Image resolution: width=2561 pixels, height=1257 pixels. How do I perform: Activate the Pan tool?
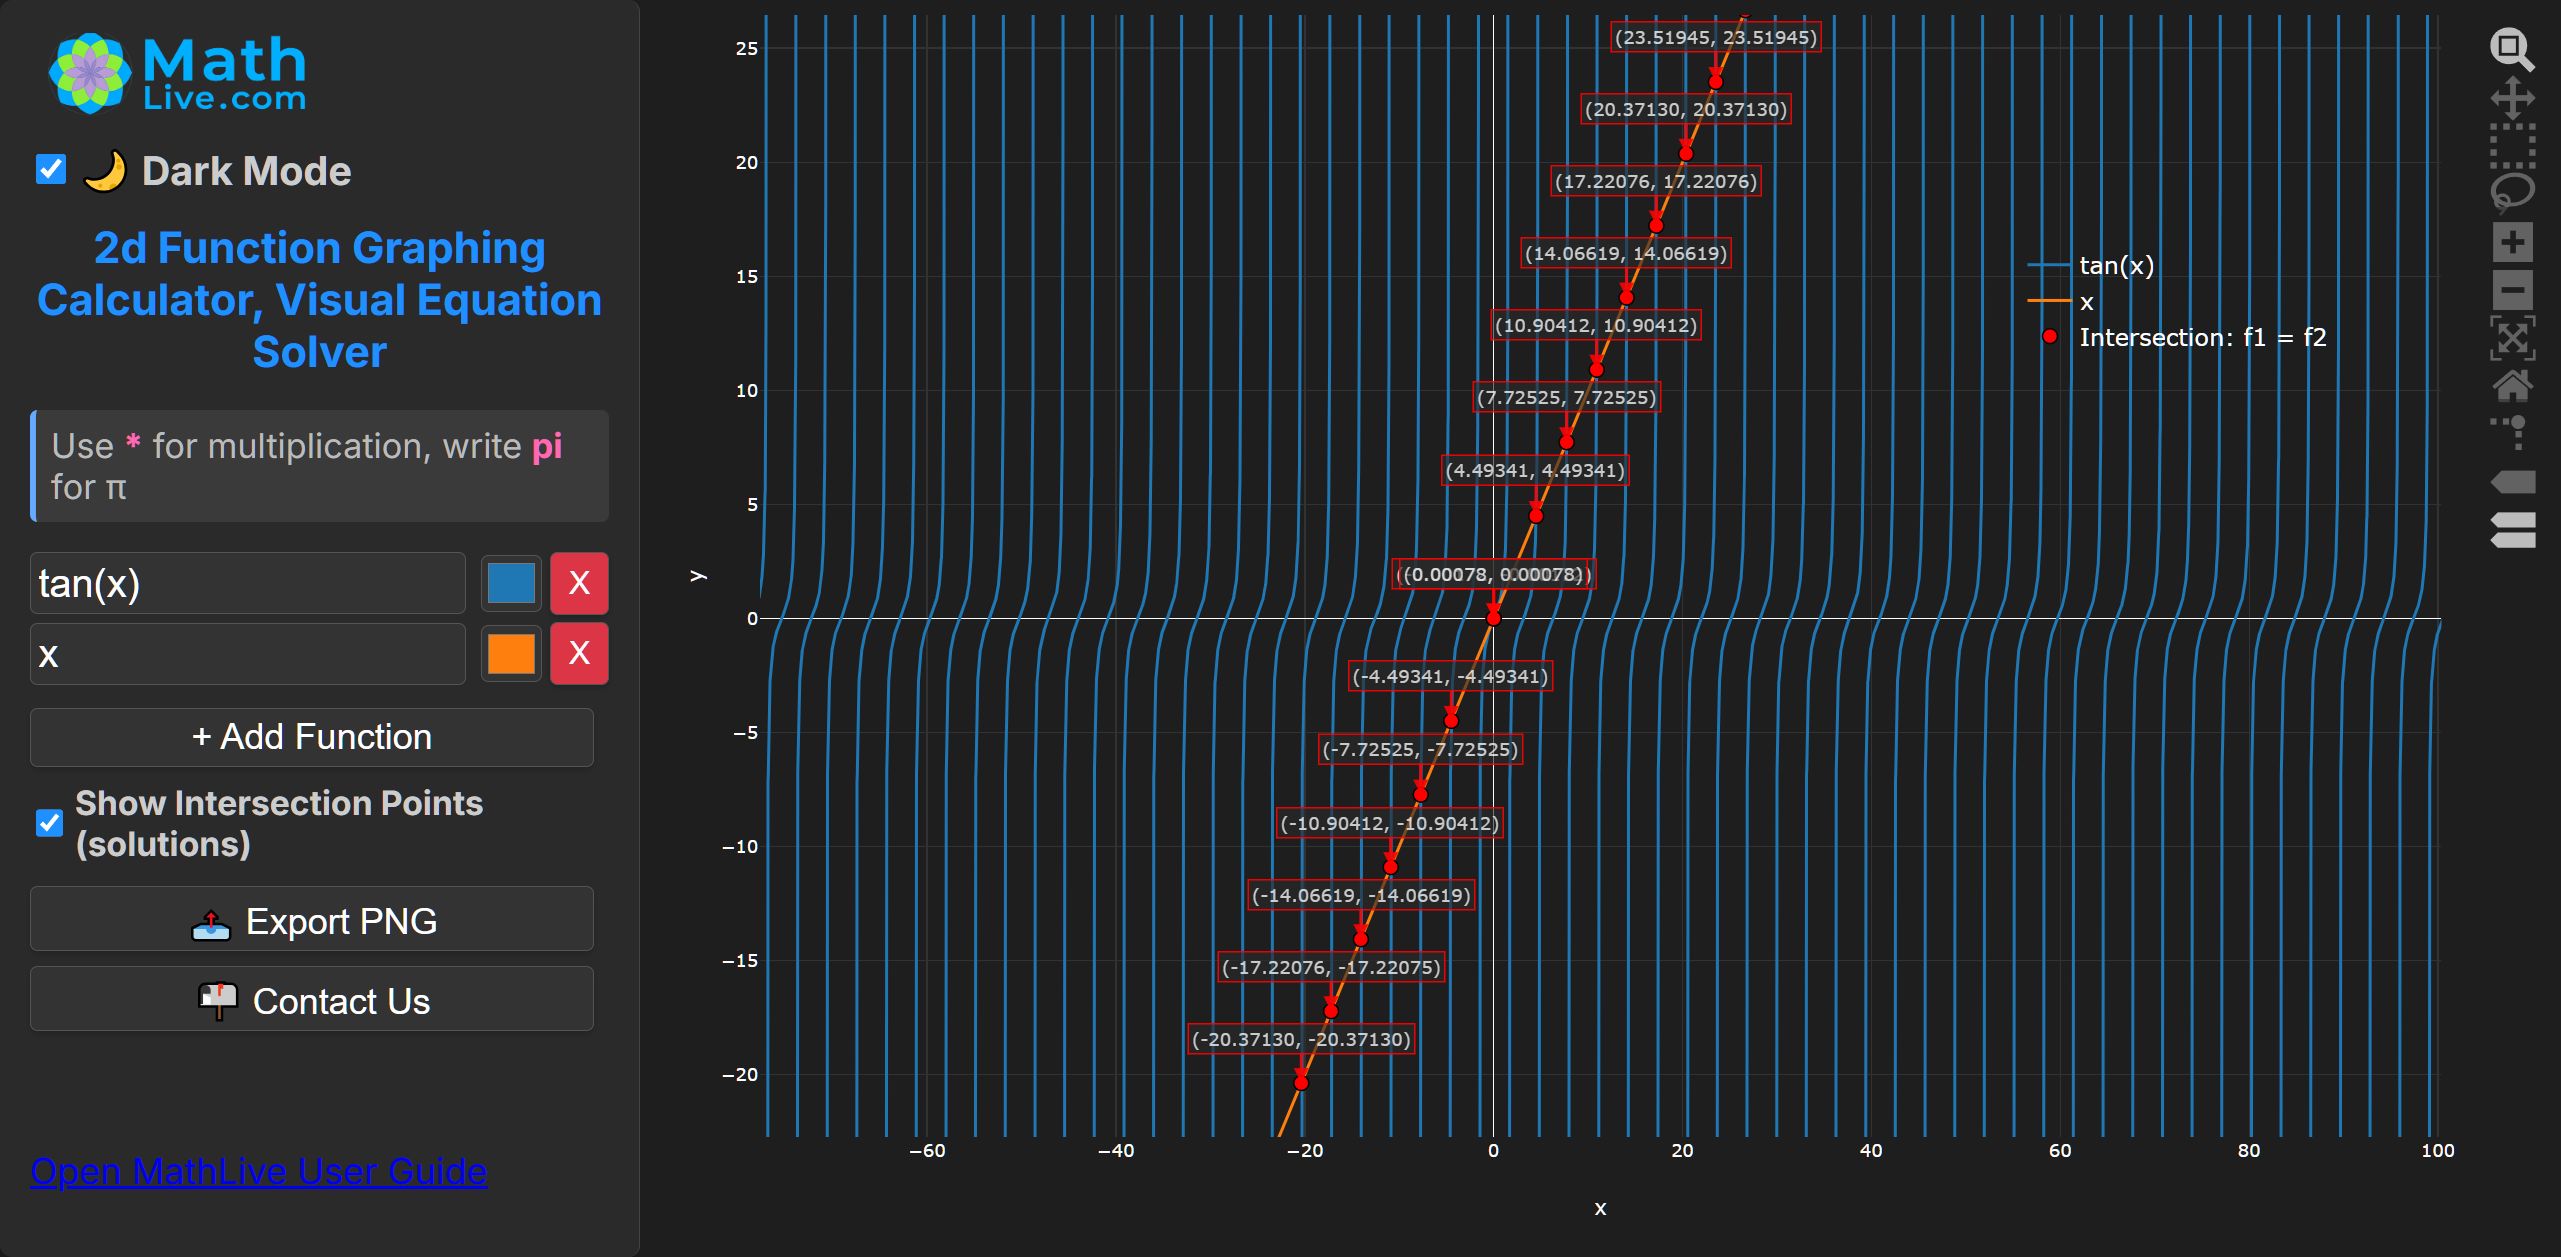coord(2512,98)
